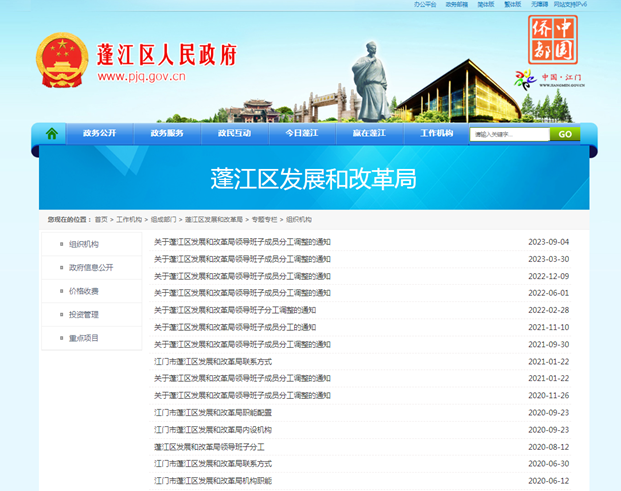
Task: Open 政府信息公开 in the left sidebar
Action: point(91,267)
